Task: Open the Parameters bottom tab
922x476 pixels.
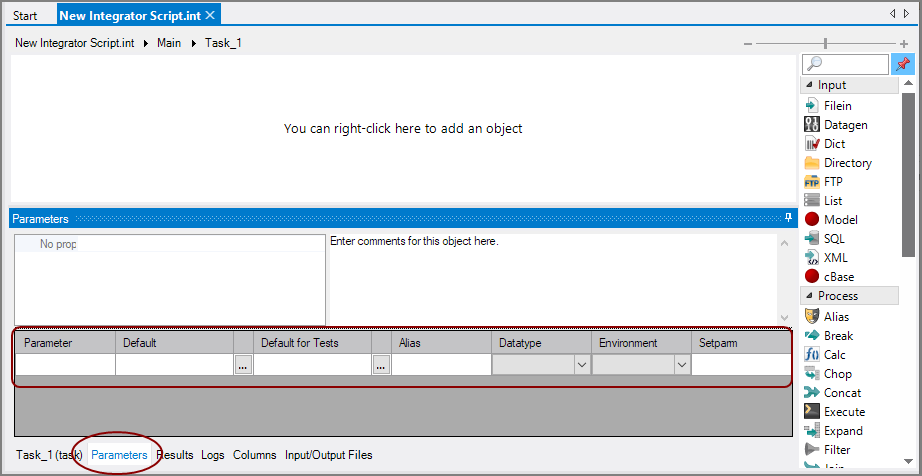Action: [x=119, y=455]
